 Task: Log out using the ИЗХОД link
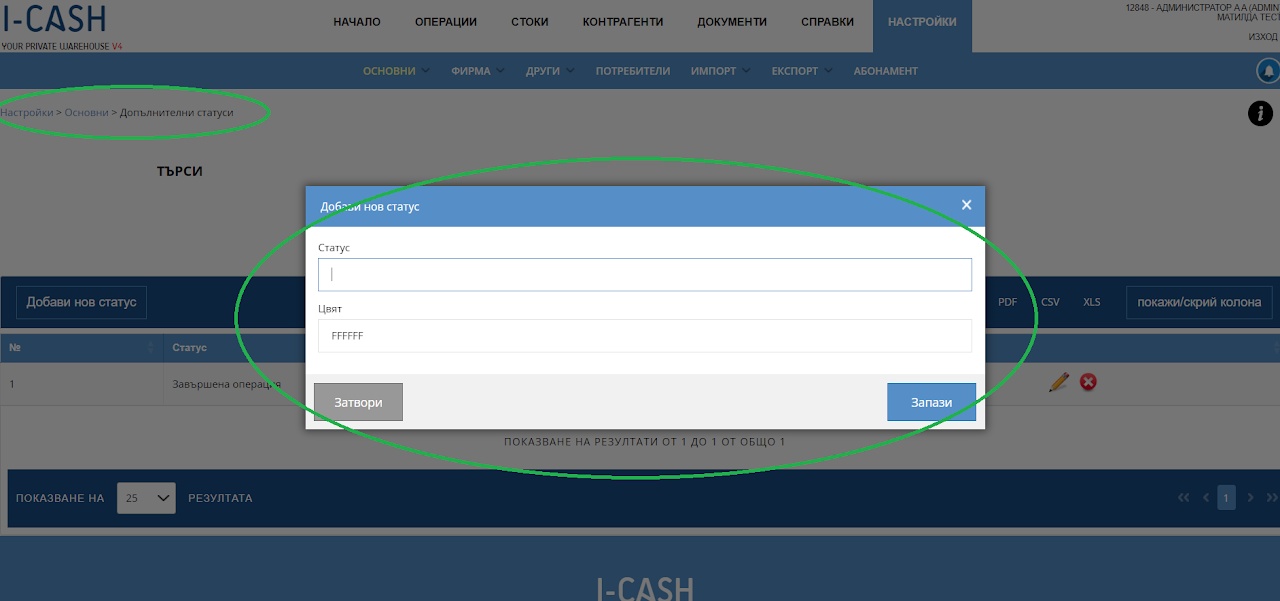[1263, 37]
